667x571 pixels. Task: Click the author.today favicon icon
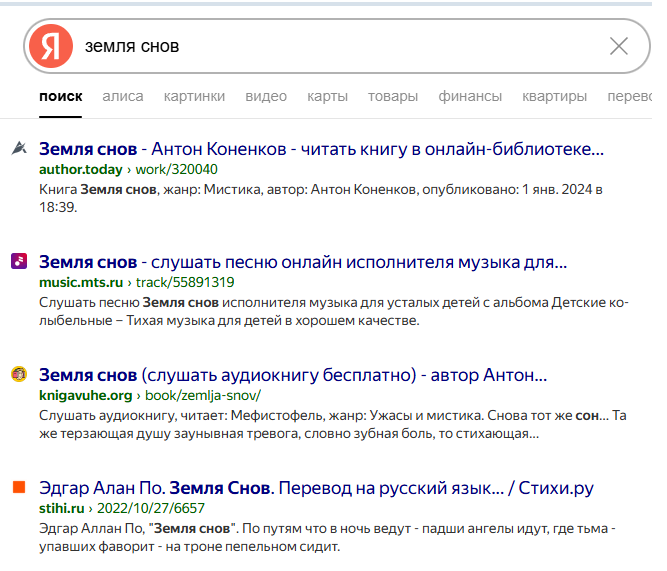pyautogui.click(x=18, y=148)
